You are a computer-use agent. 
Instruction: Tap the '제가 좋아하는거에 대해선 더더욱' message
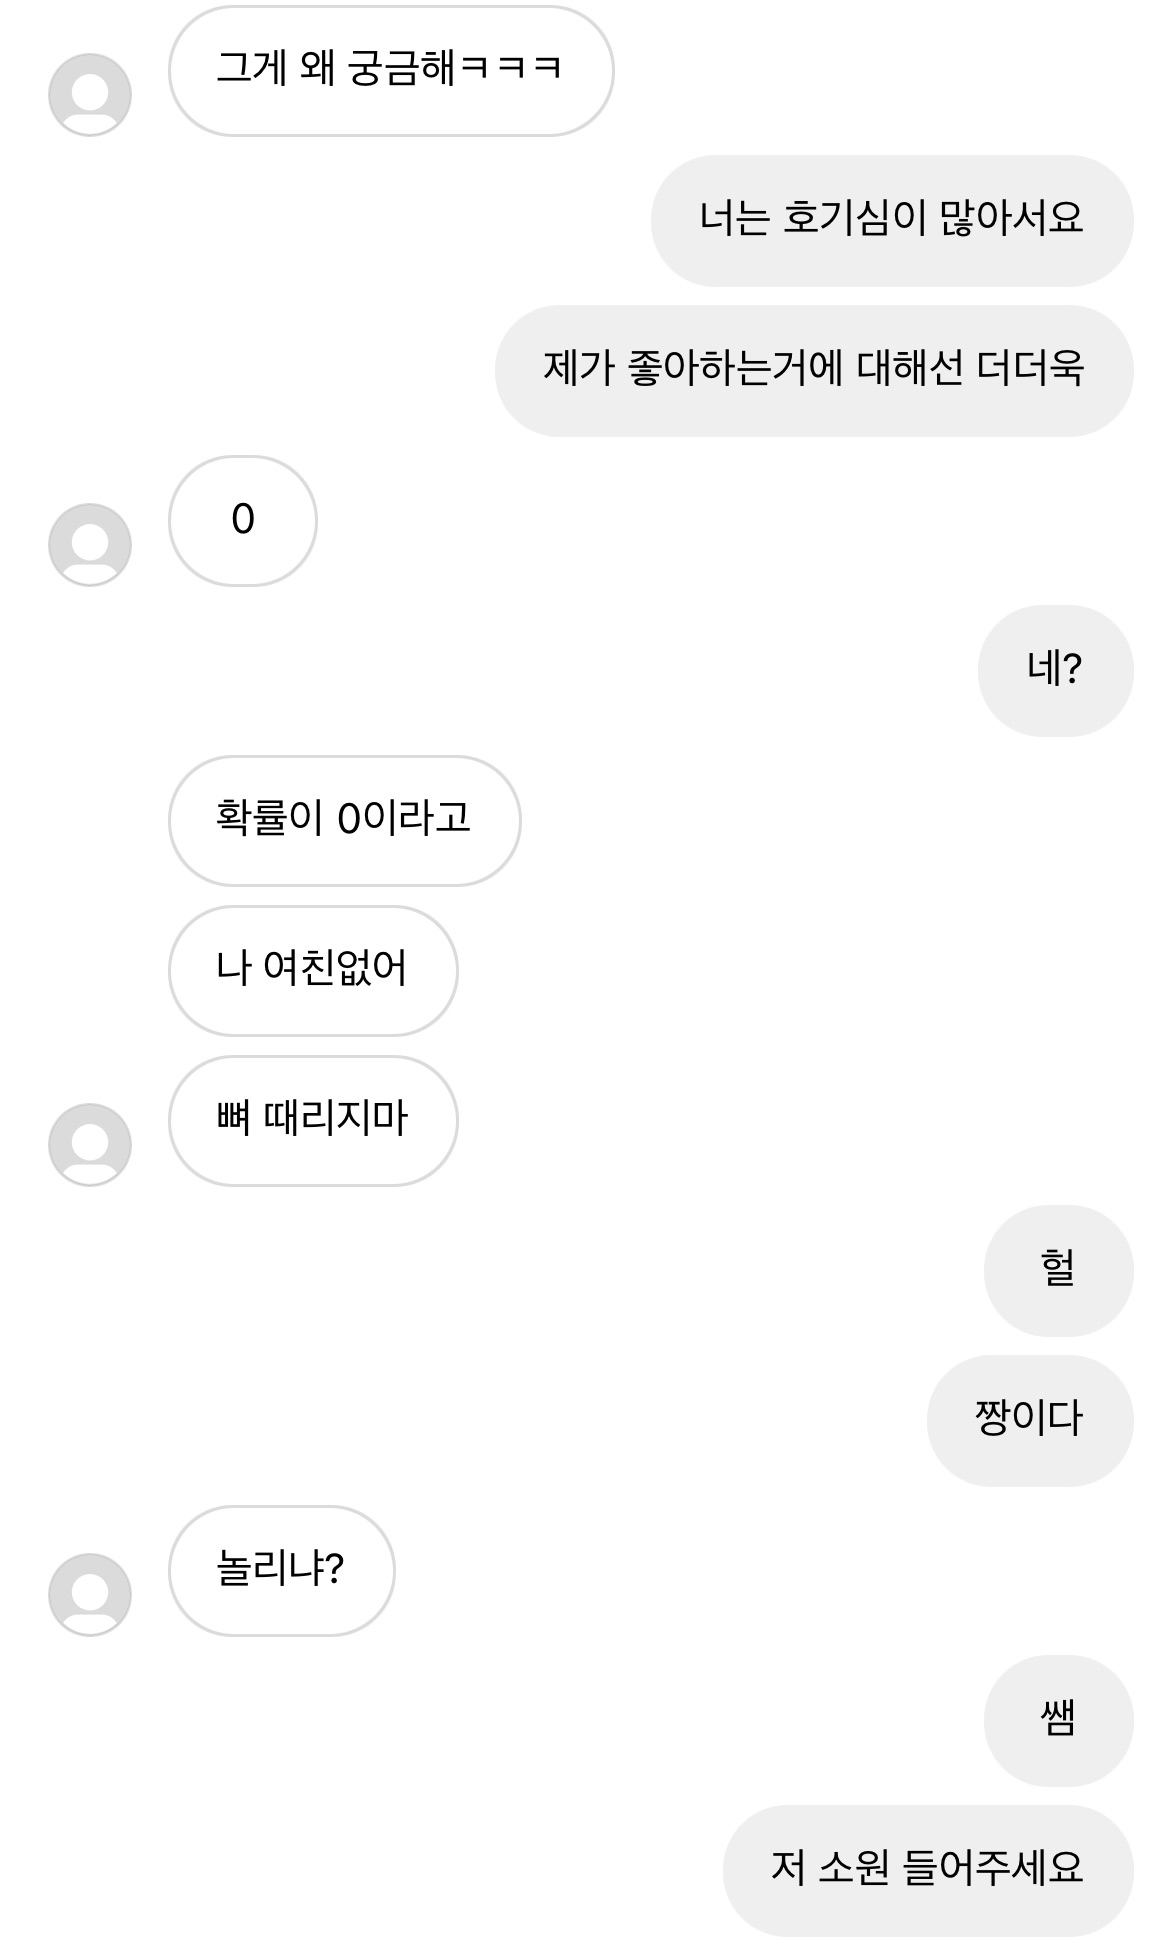pyautogui.click(x=813, y=370)
